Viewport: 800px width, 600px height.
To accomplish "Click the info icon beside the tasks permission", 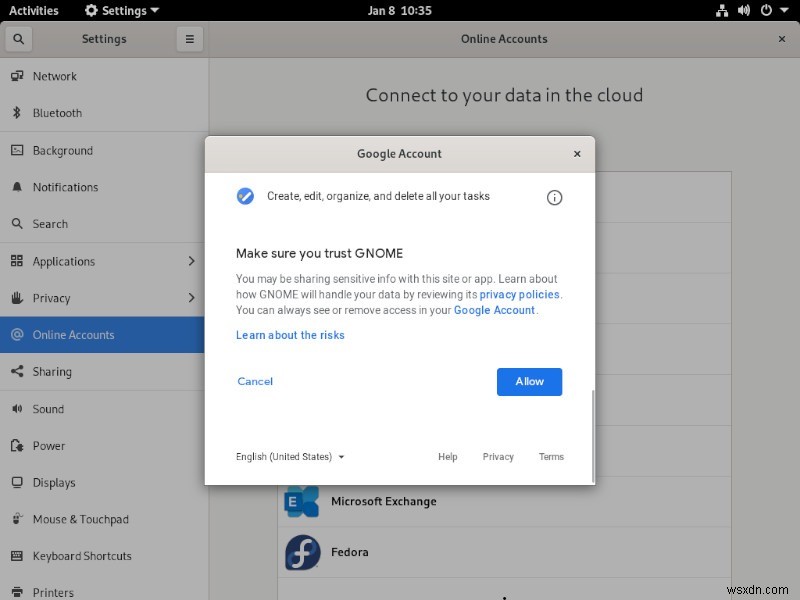I will [554, 198].
